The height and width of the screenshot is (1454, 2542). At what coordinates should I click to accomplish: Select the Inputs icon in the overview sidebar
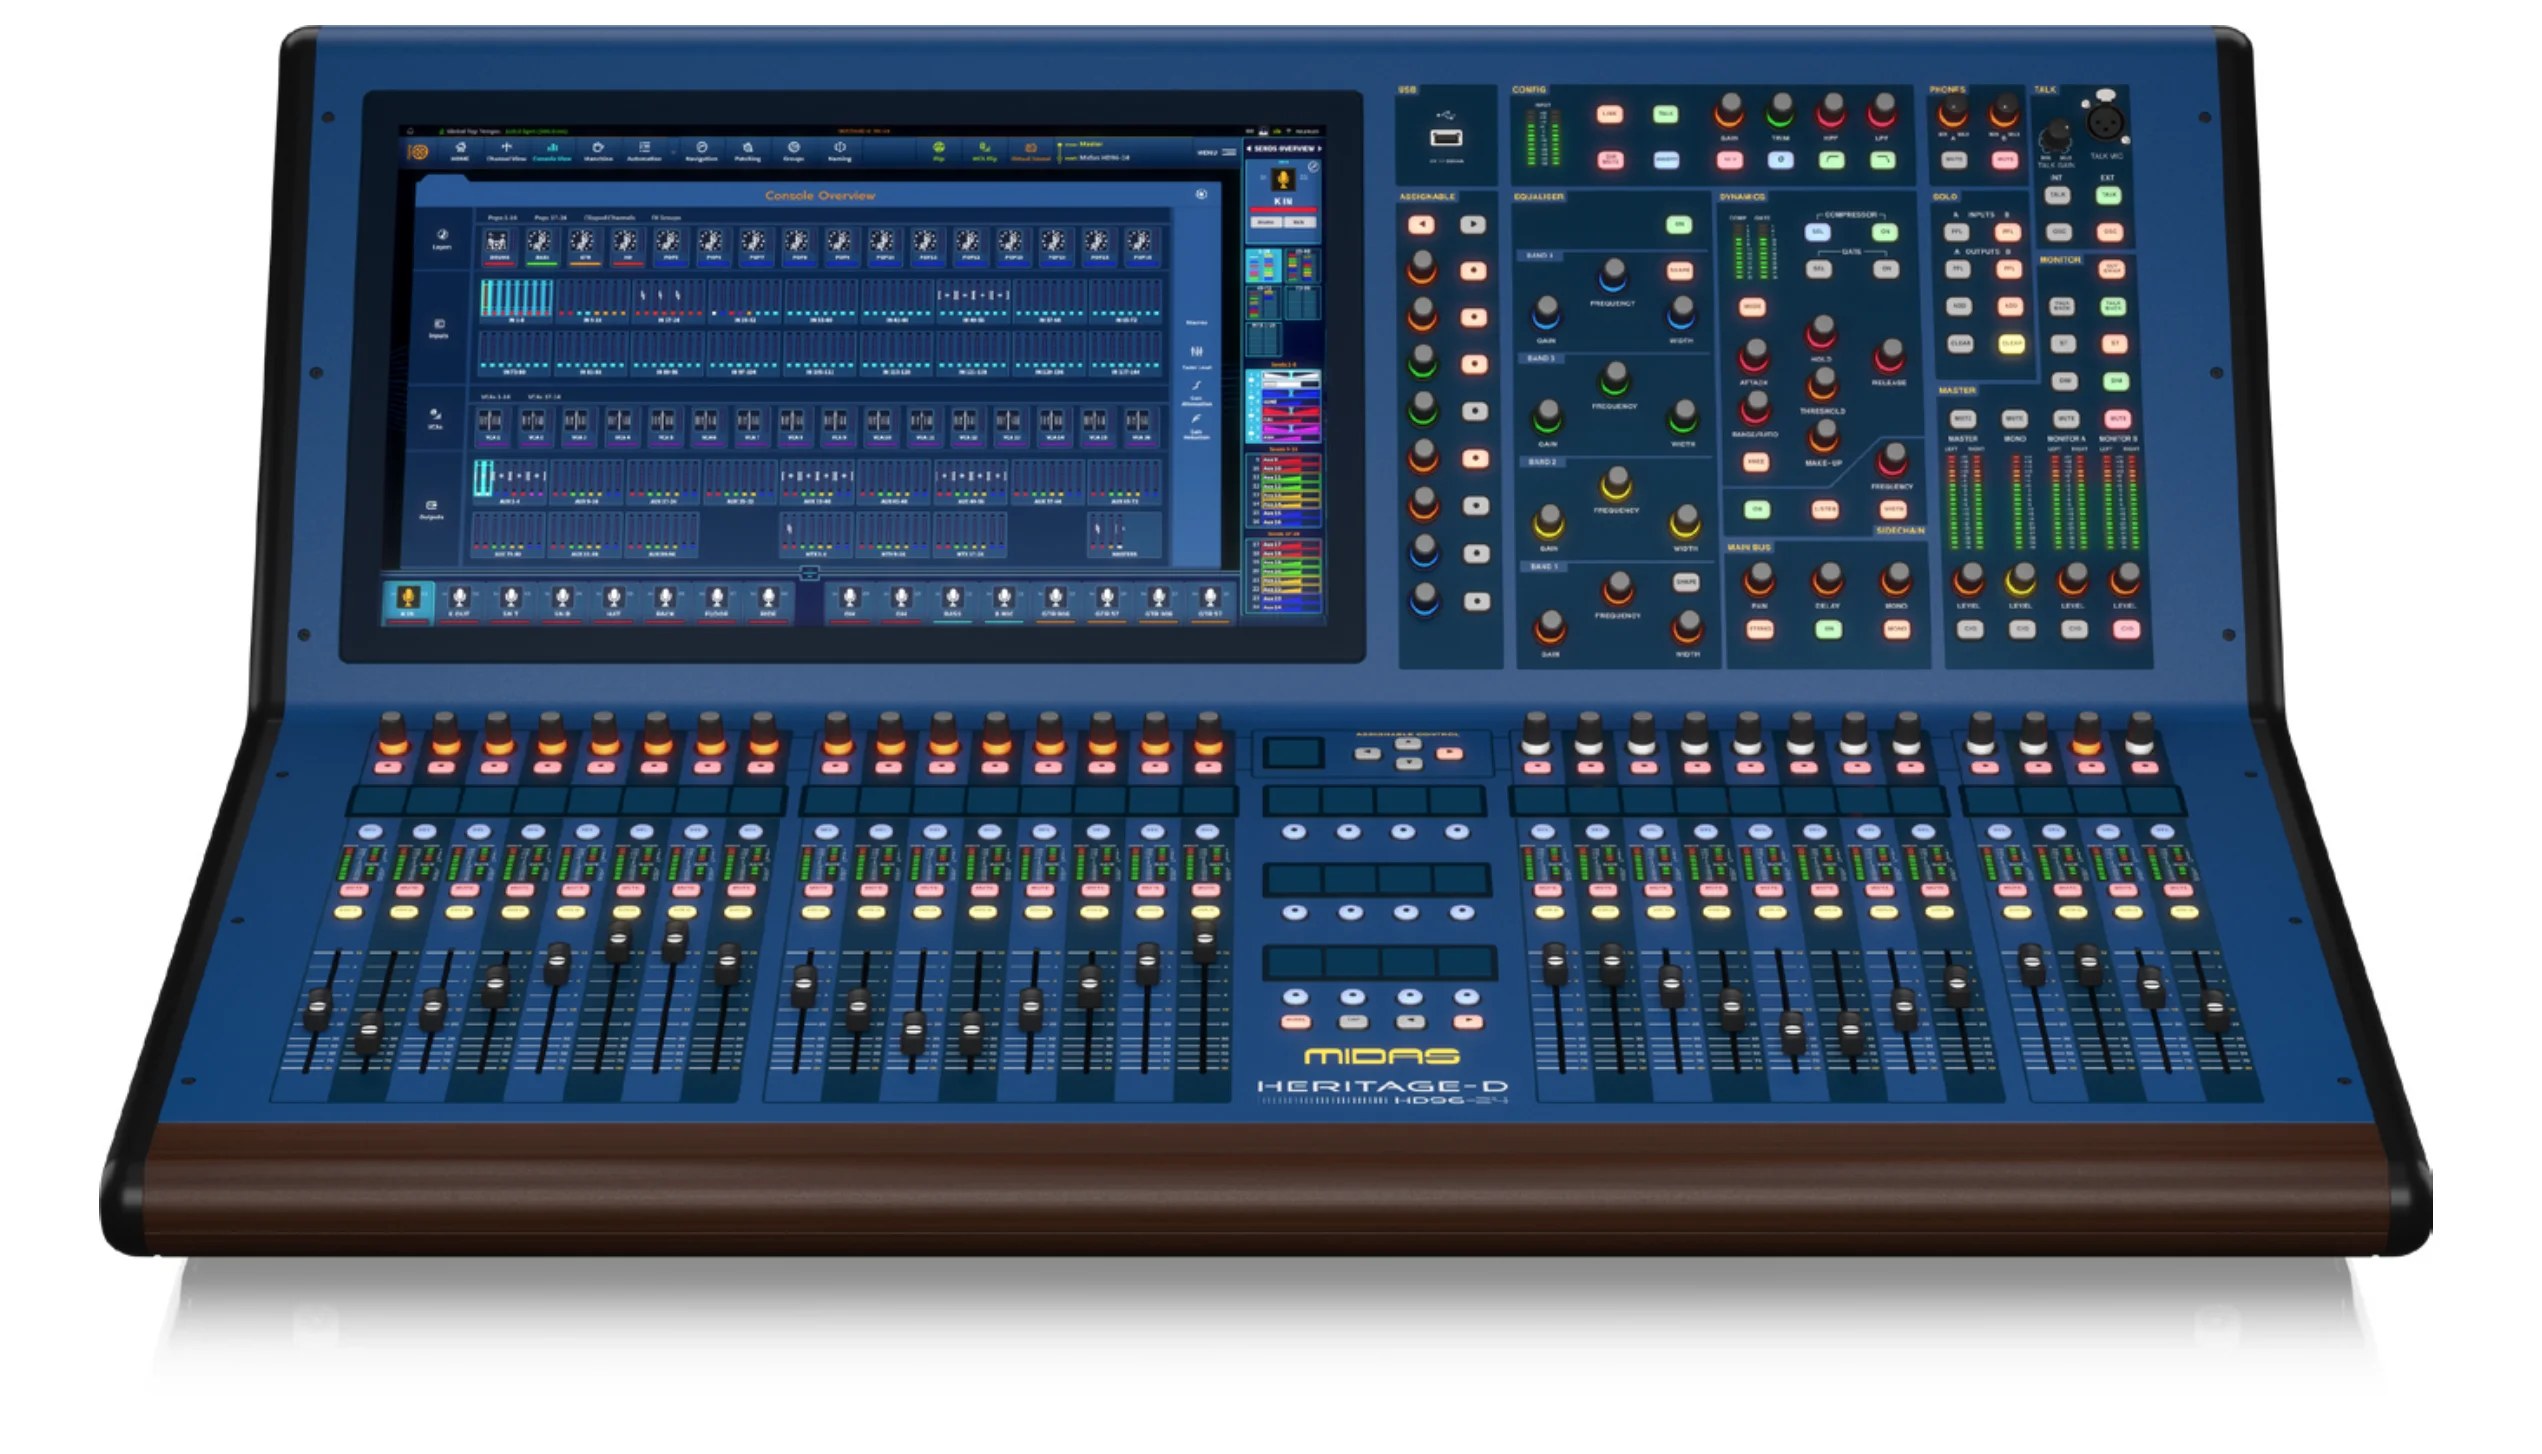(x=439, y=328)
